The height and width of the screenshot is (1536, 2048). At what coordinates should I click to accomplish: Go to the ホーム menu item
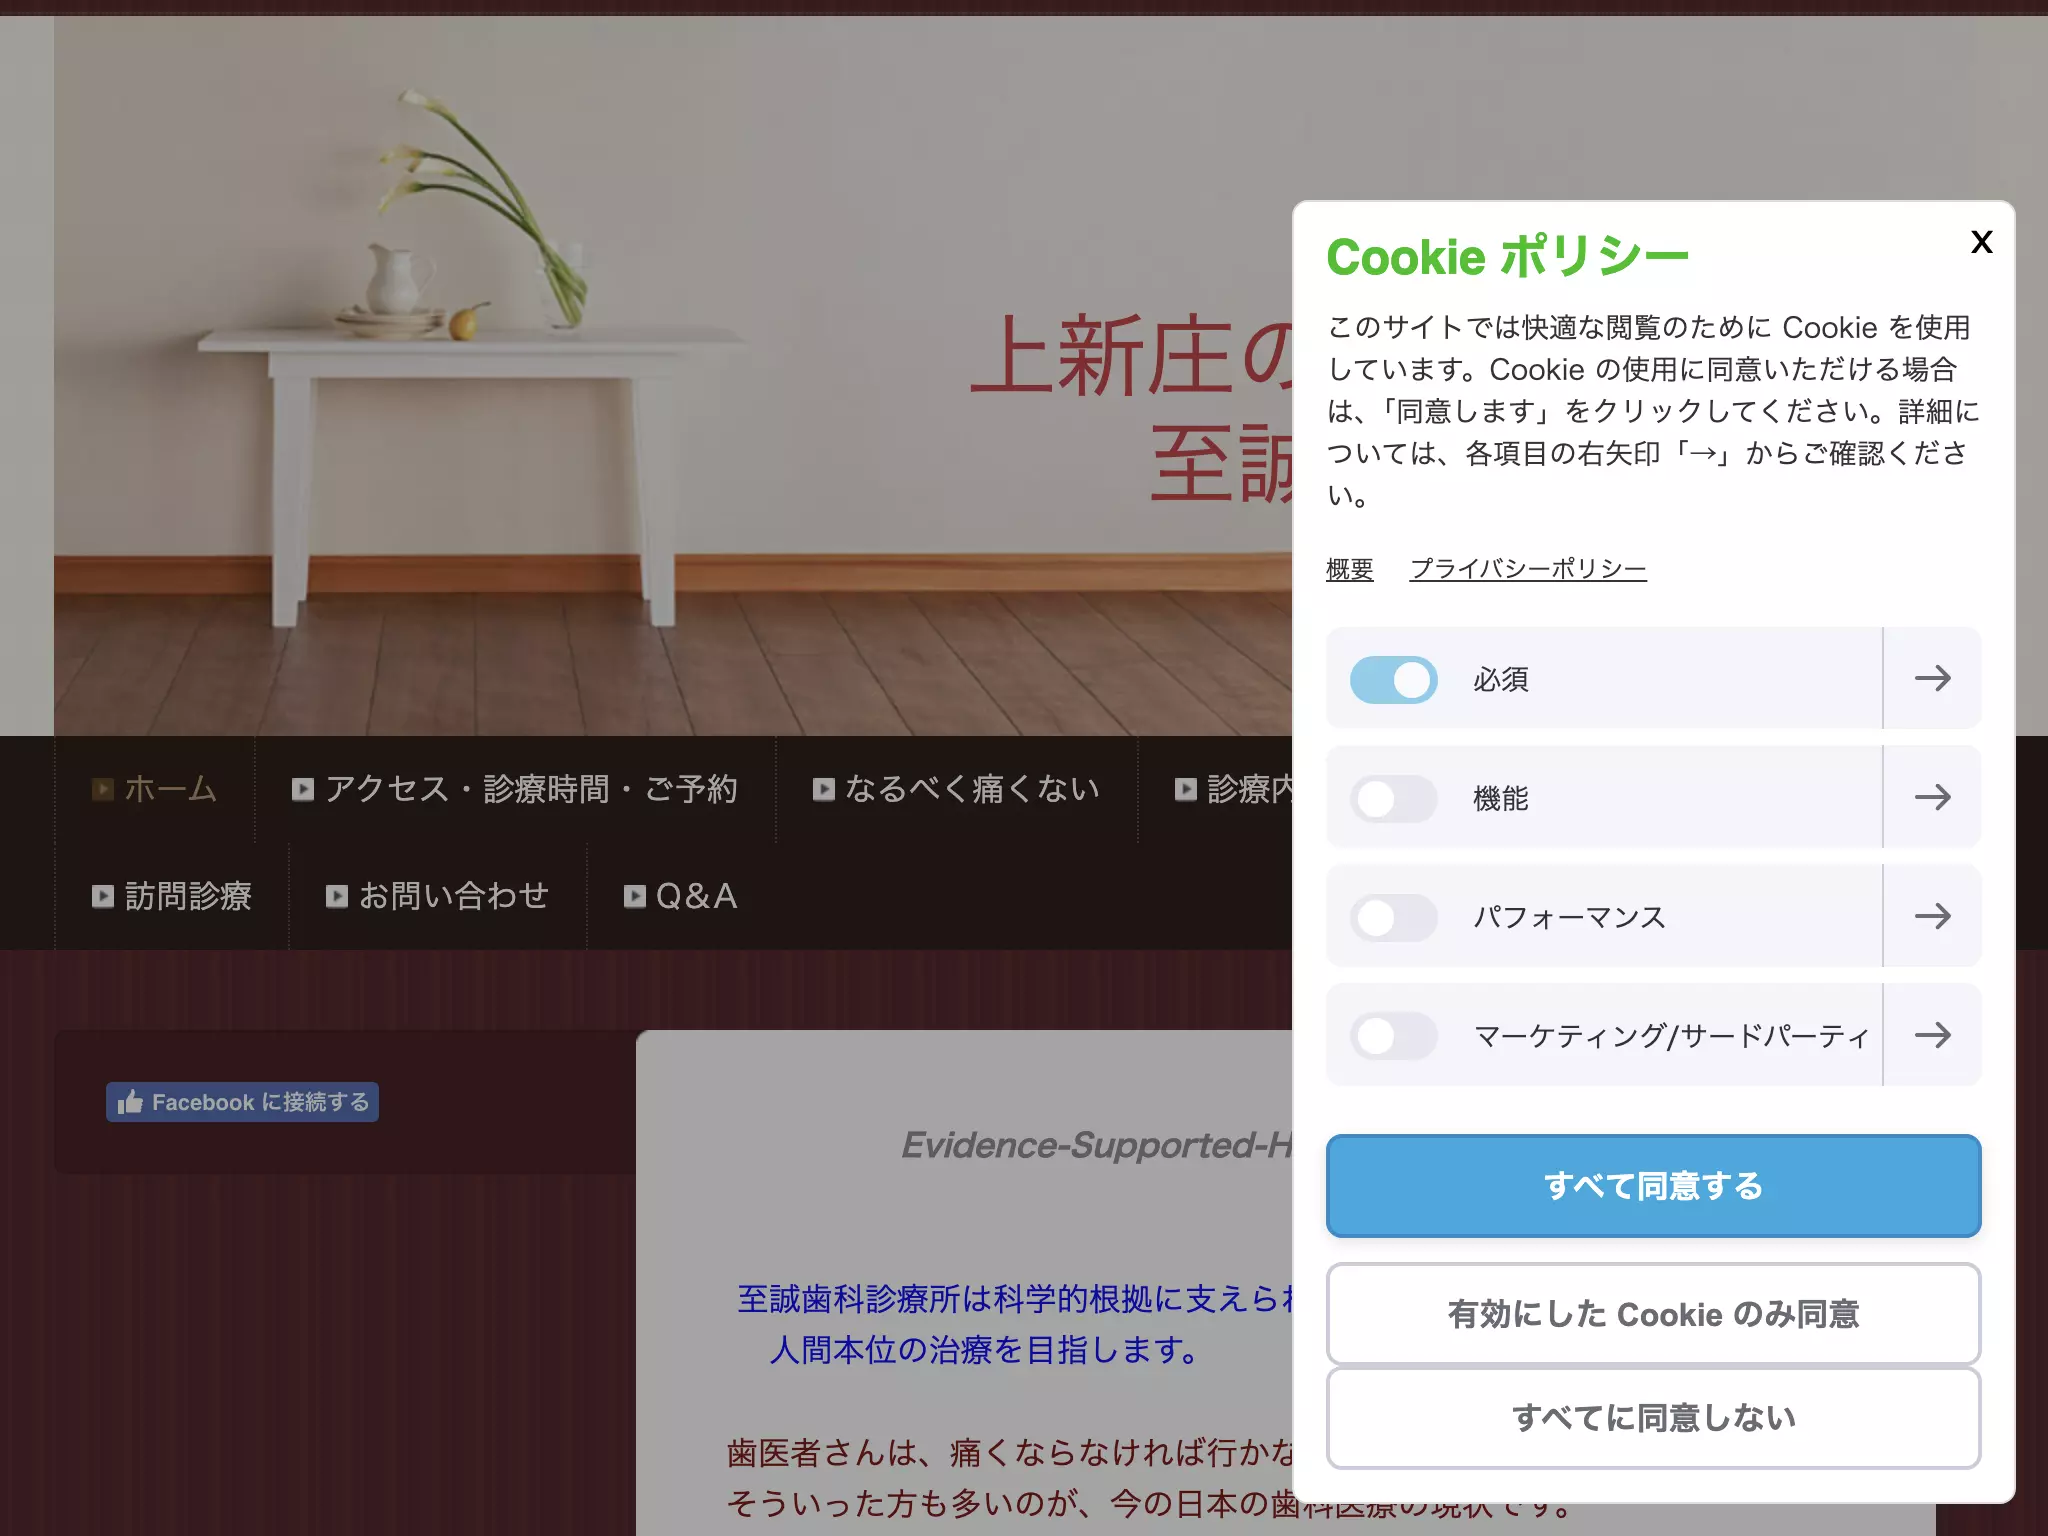[x=154, y=789]
